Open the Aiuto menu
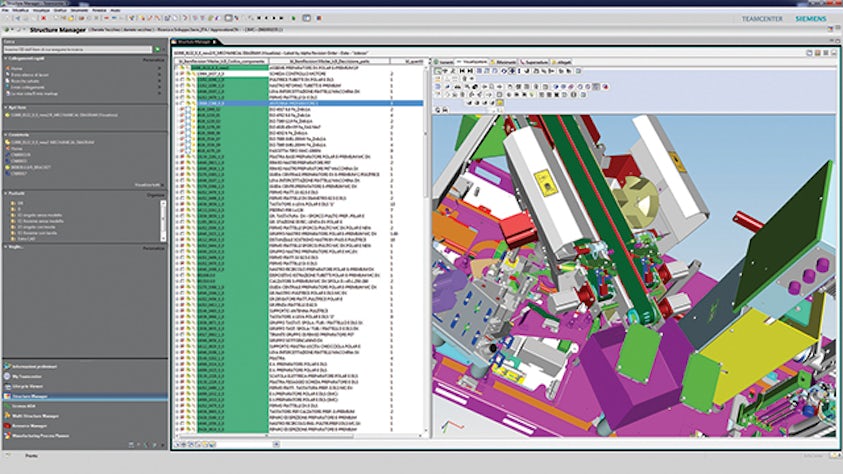Screen dimensions: 843x474 (116, 10)
